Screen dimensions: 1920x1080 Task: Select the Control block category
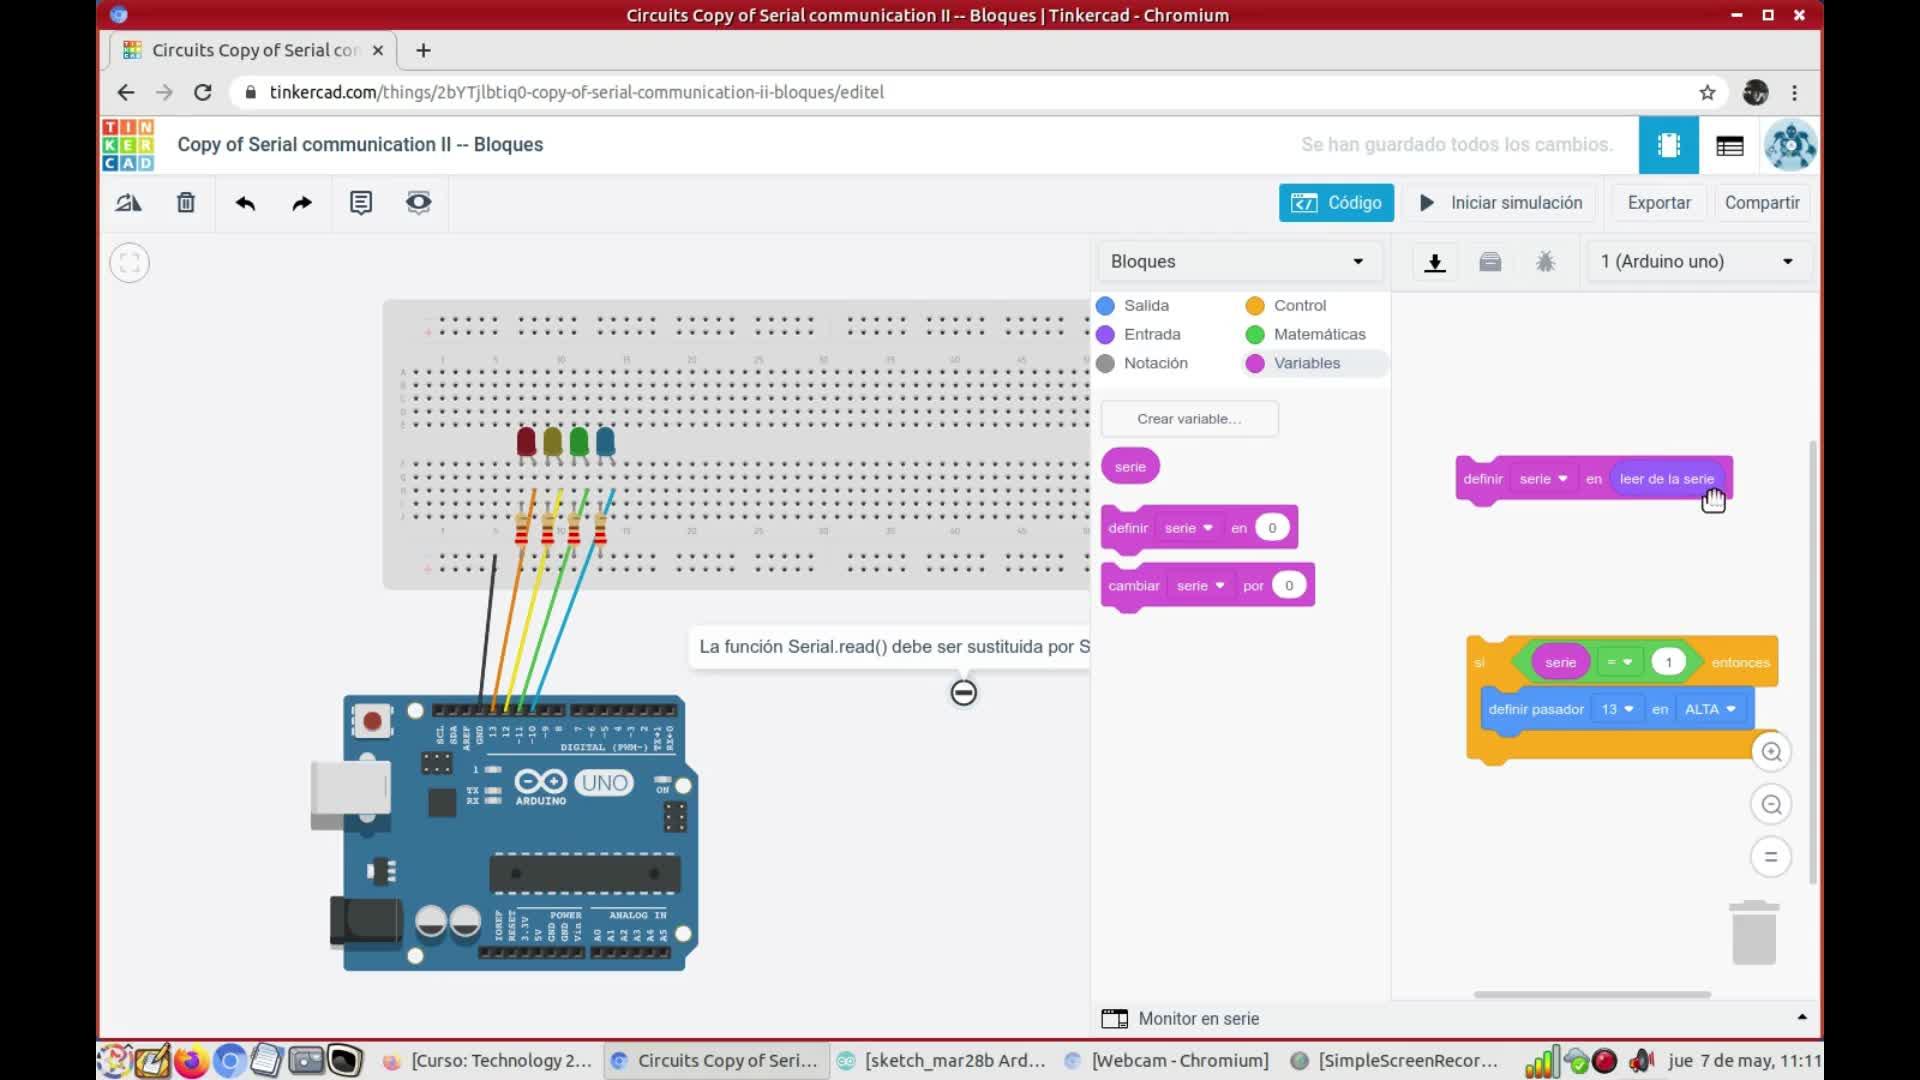coord(1299,306)
